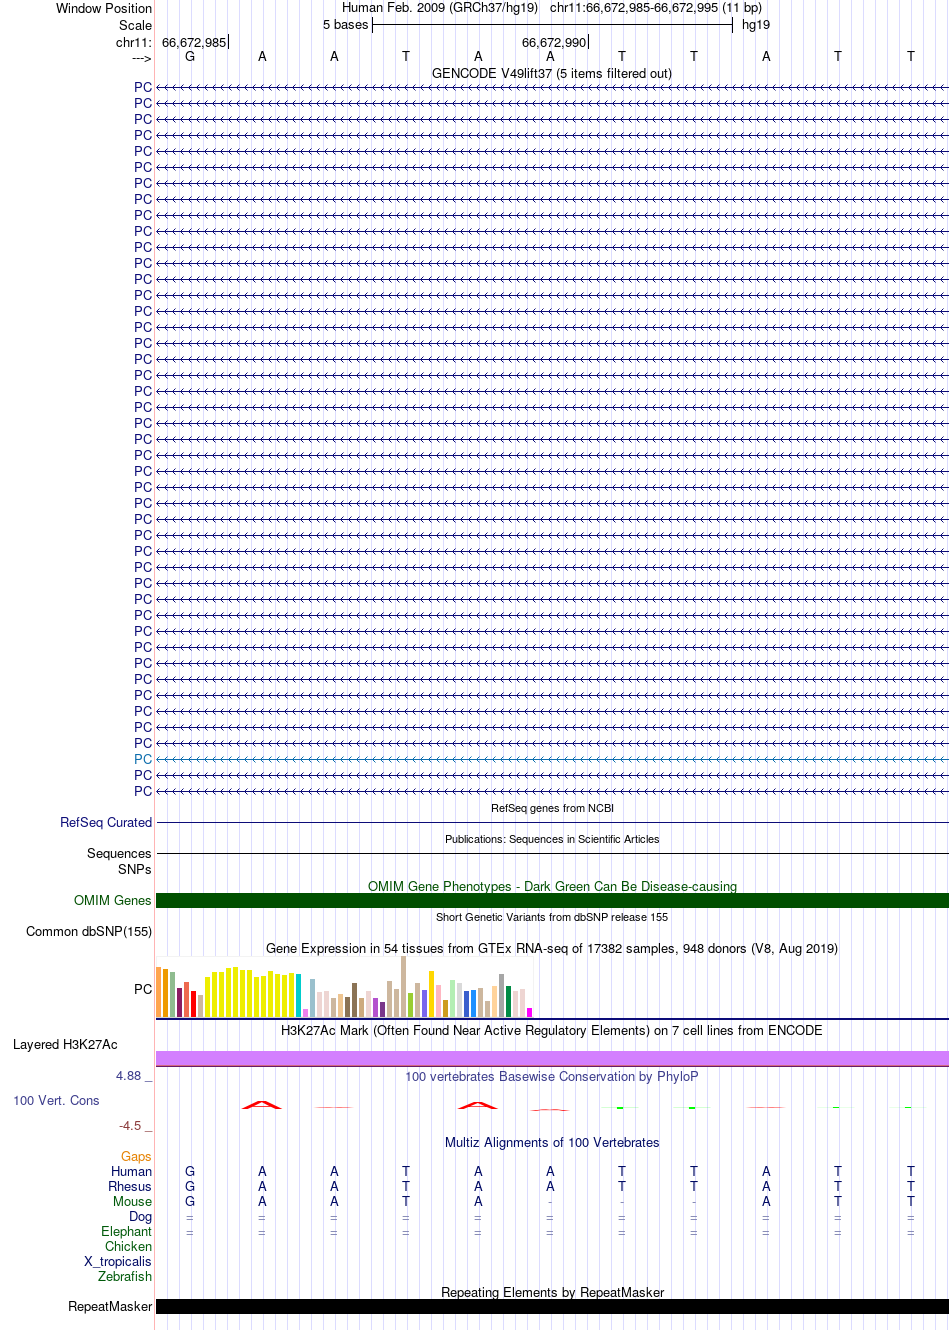
Task: Click the Common dbSNP(155) track label
Action: [89, 931]
